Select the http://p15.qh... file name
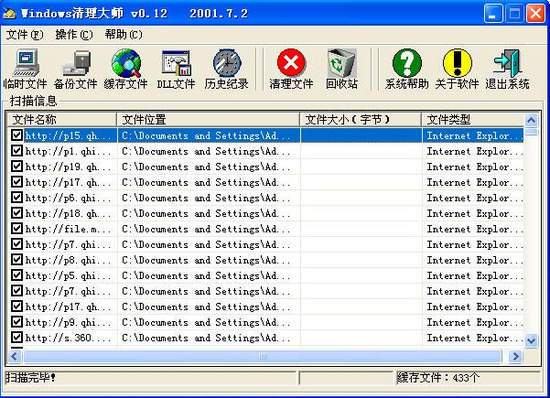 tap(67, 136)
